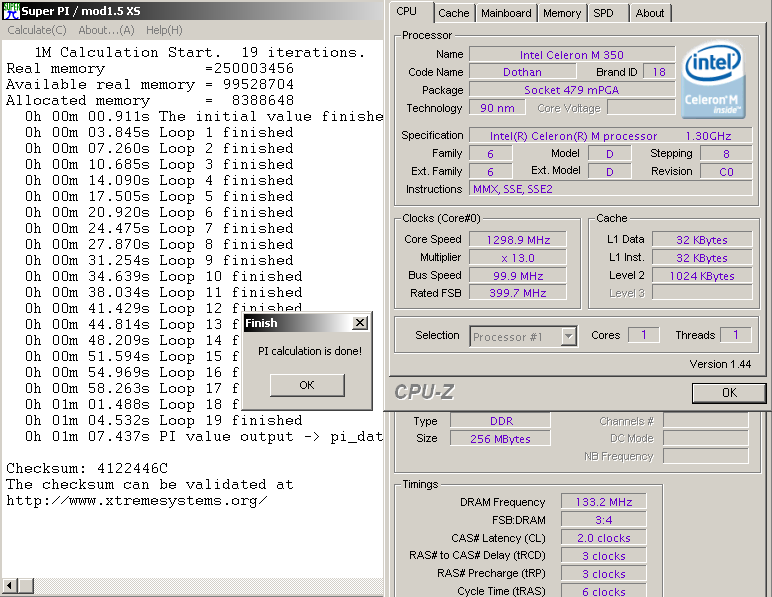Screen dimensions: 772x597
Task: Click the L1 Inst. value 32 KBytes
Action: 702,258
